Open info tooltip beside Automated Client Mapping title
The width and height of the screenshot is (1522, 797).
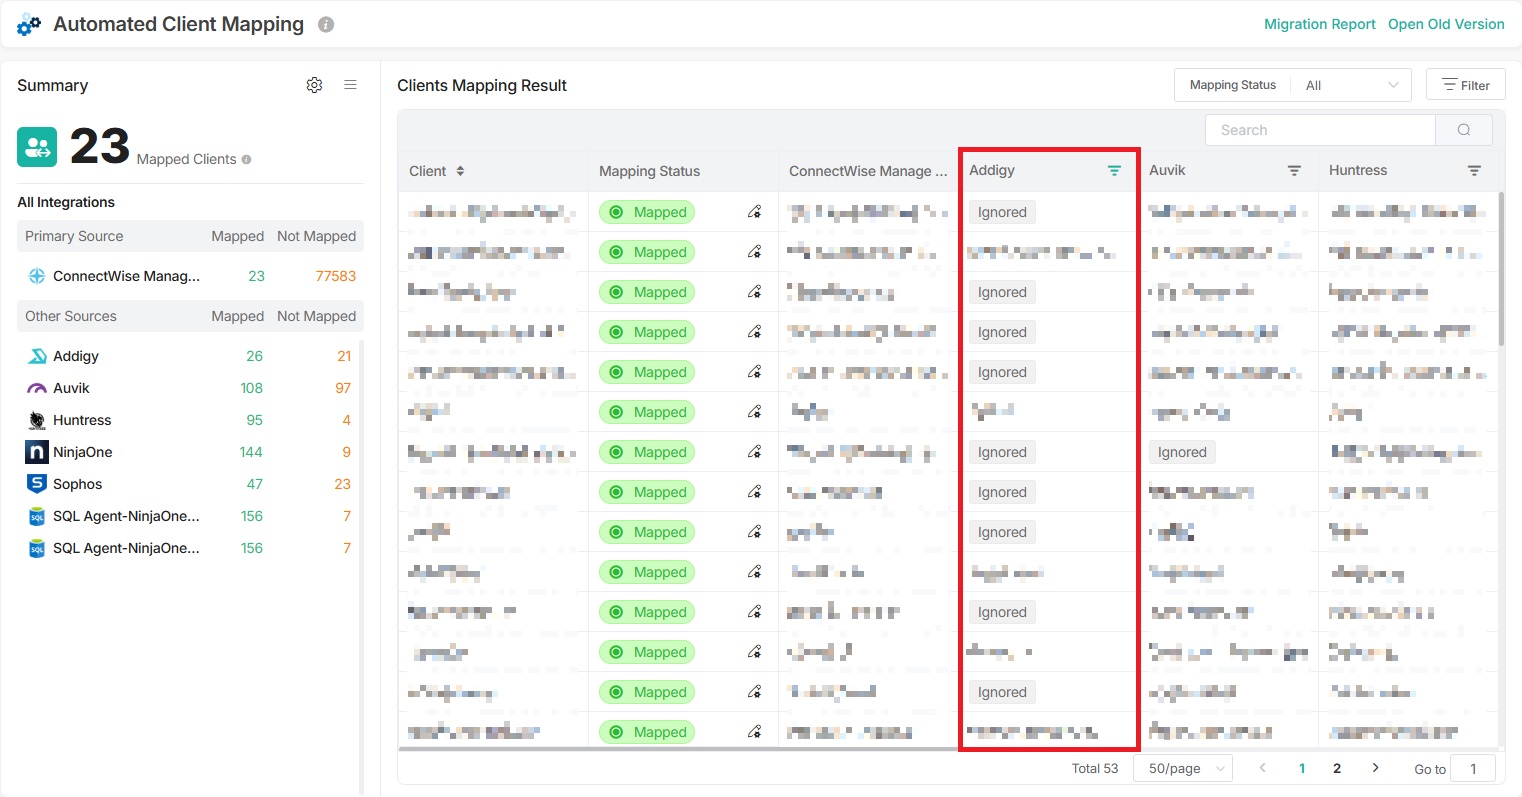point(326,25)
